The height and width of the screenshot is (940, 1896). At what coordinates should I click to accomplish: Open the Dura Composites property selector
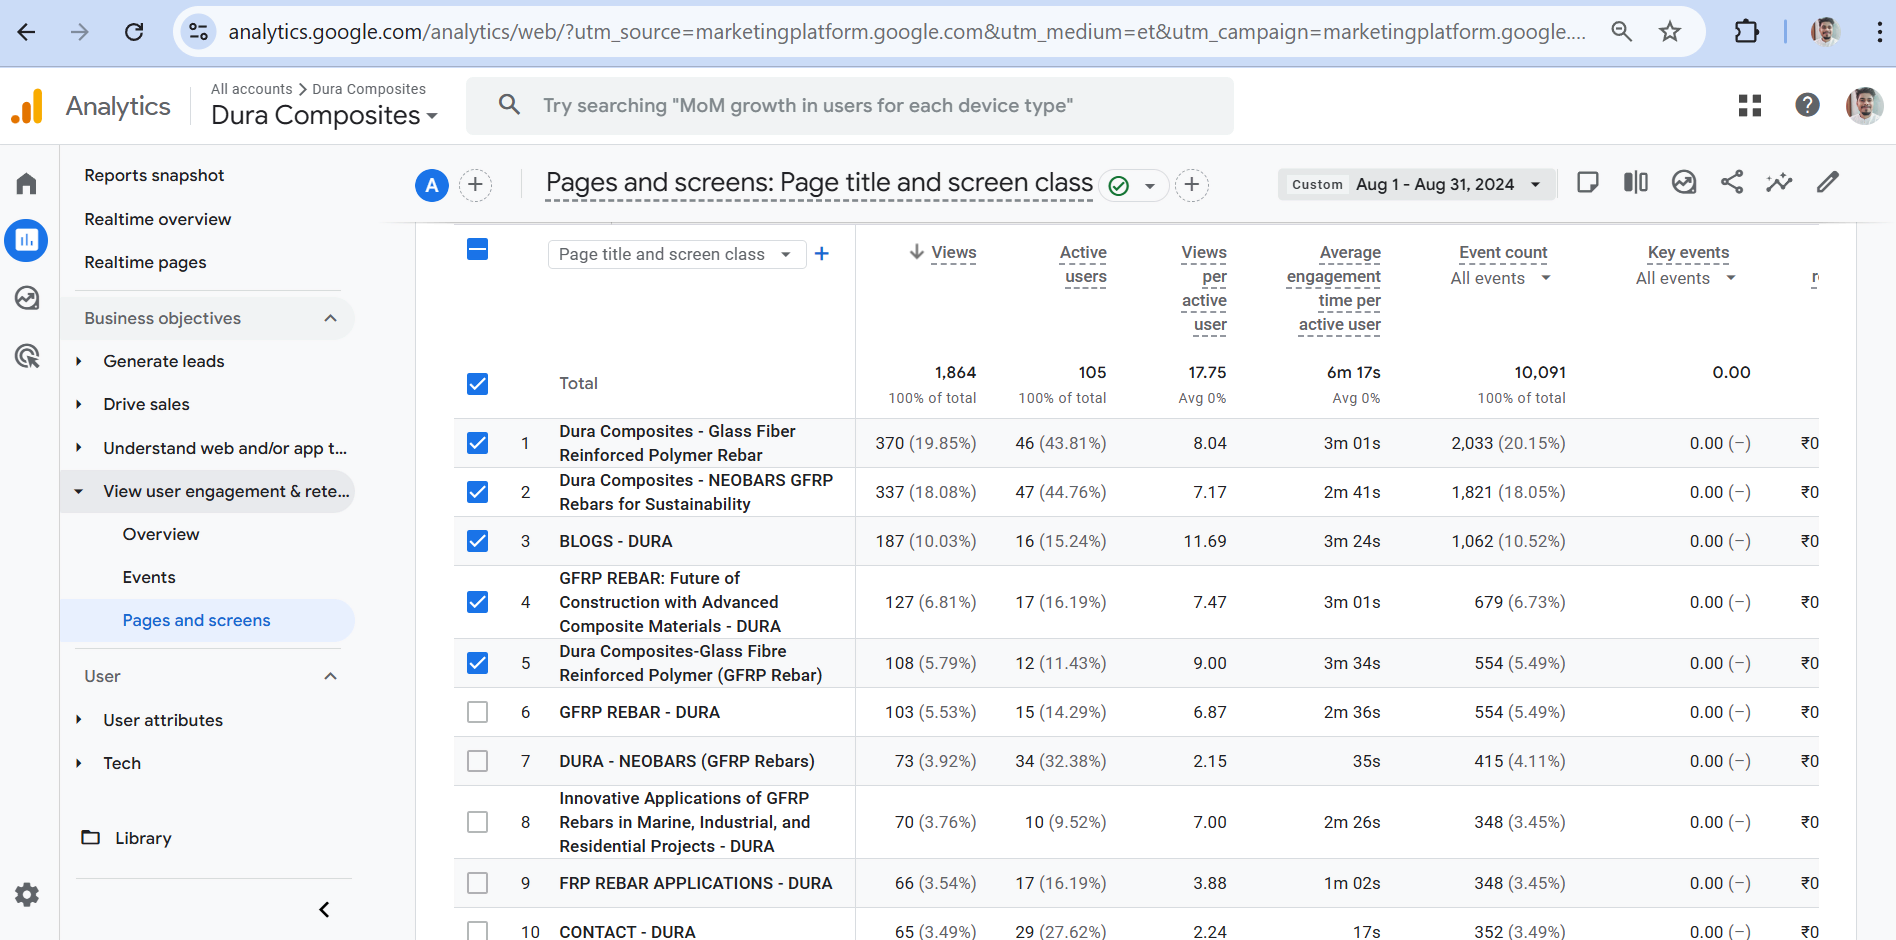324,115
